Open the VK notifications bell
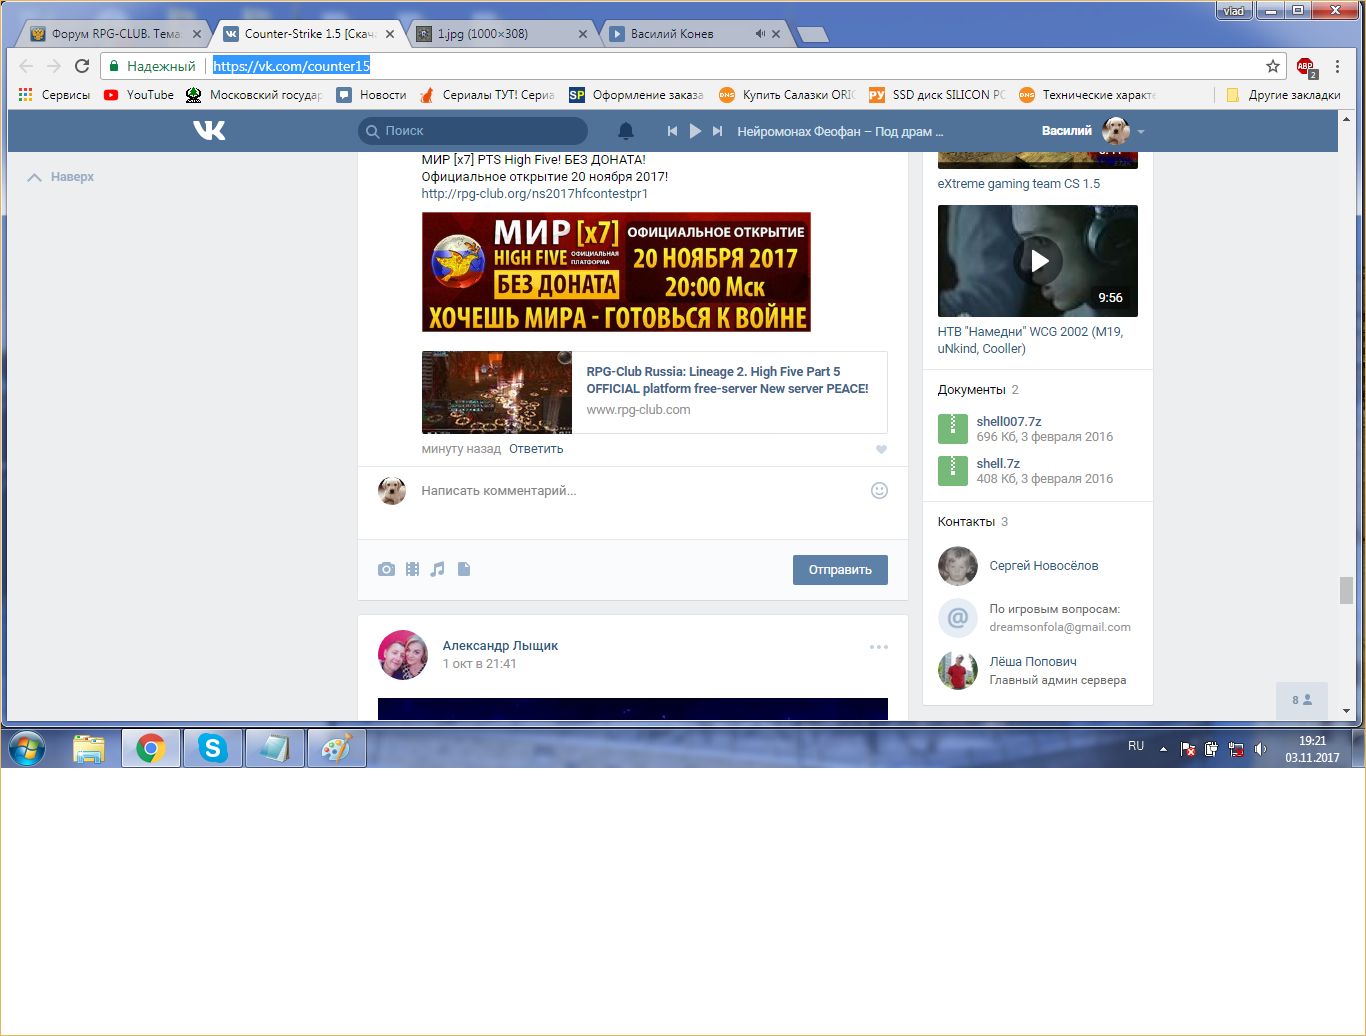This screenshot has height=1036, width=1366. pyautogui.click(x=626, y=131)
